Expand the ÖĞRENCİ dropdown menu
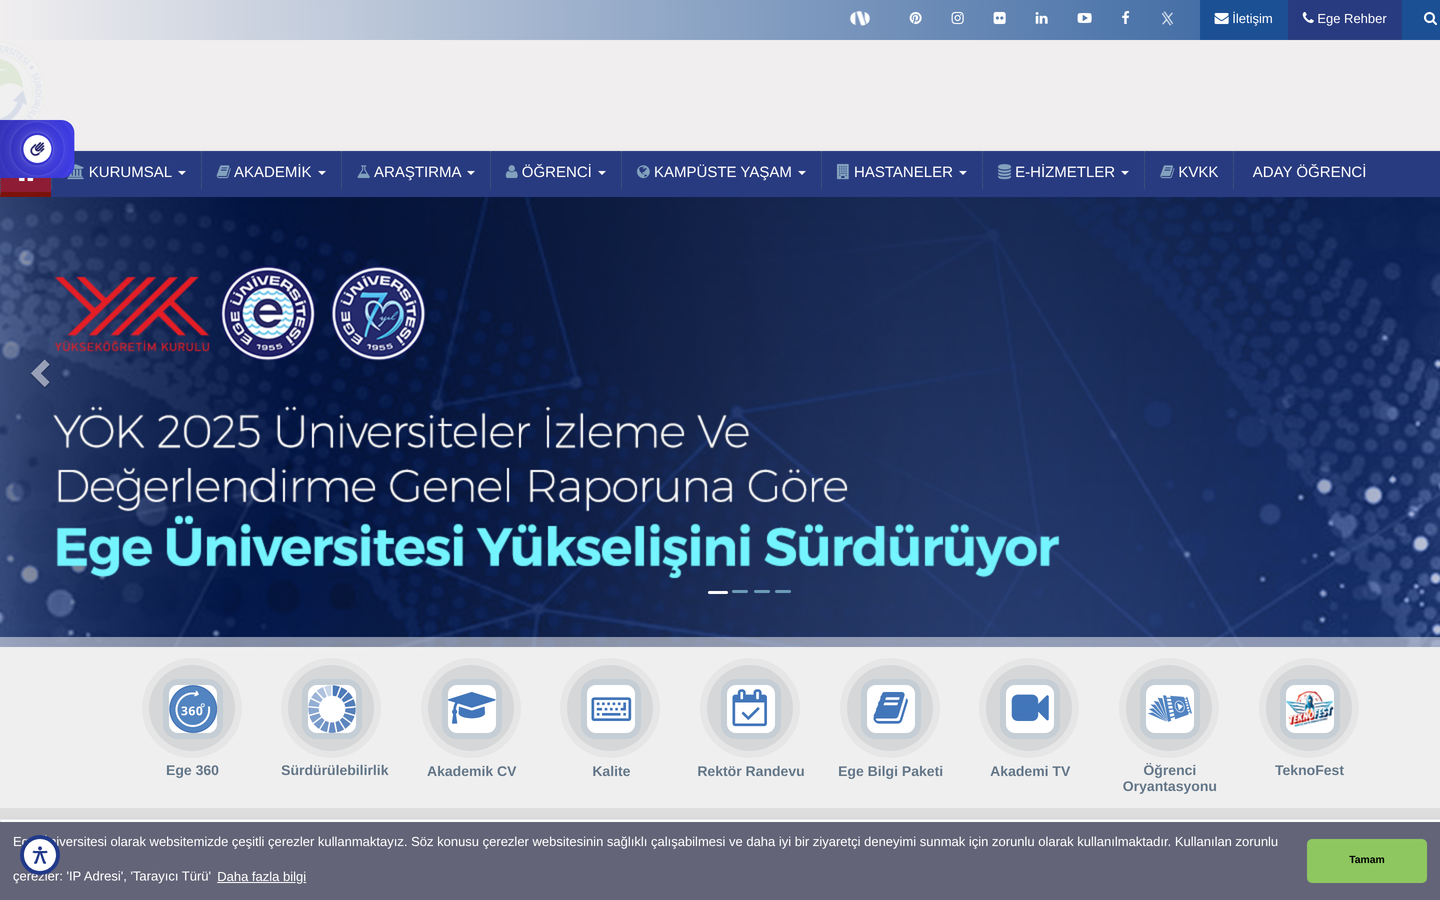 click(x=556, y=172)
